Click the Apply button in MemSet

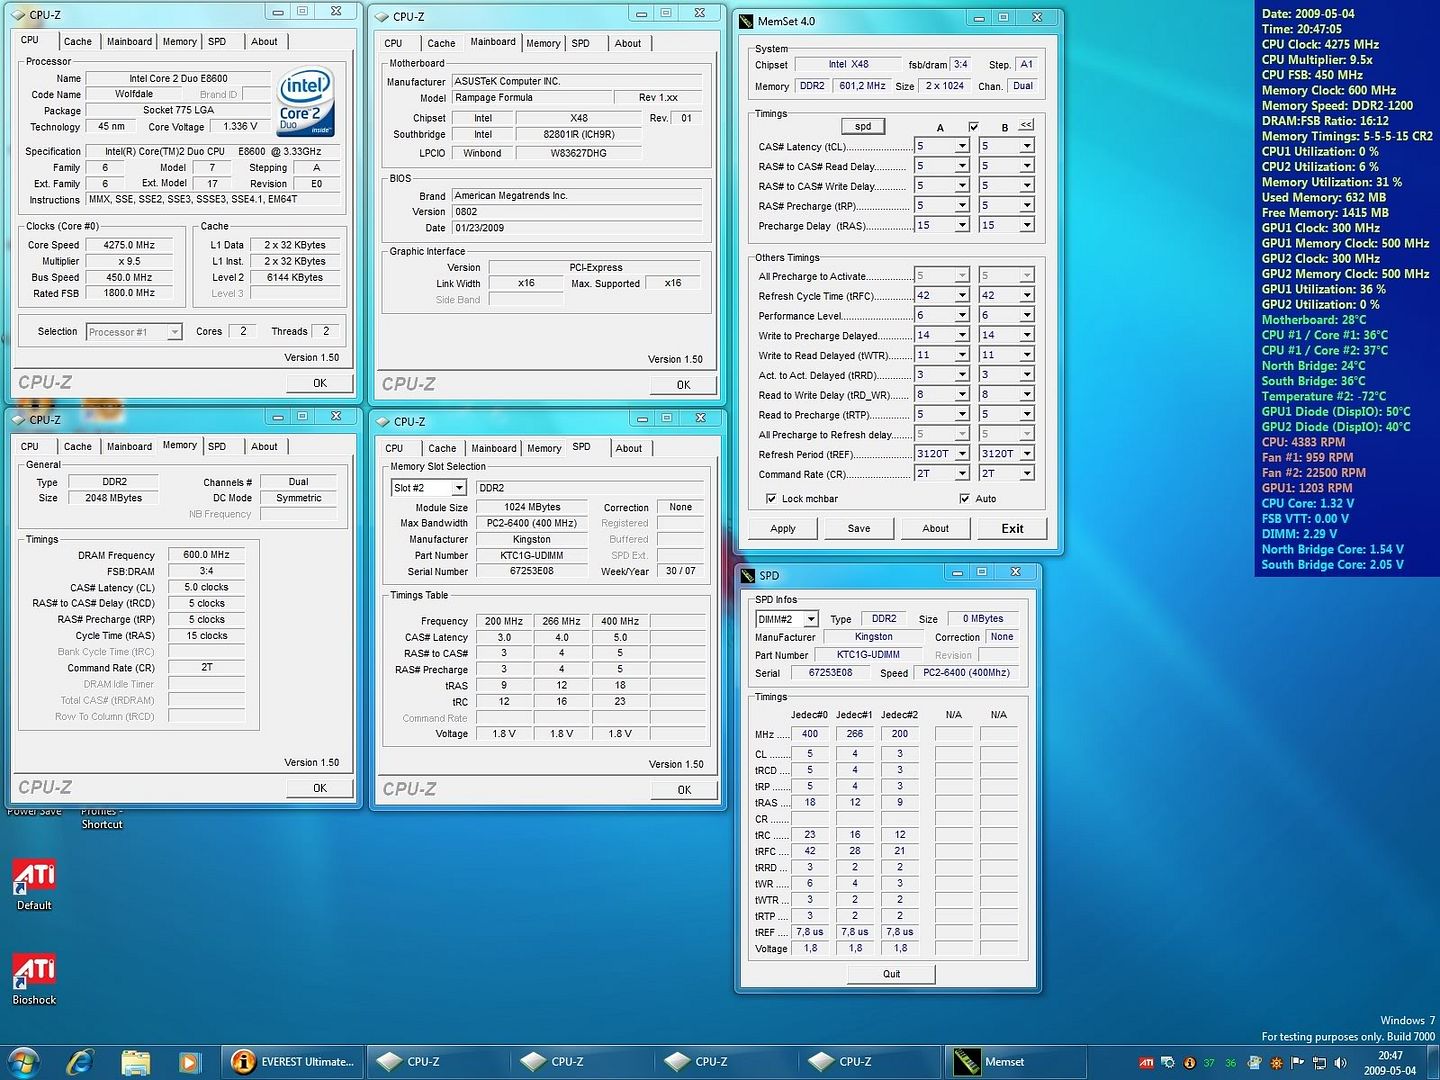(x=783, y=529)
